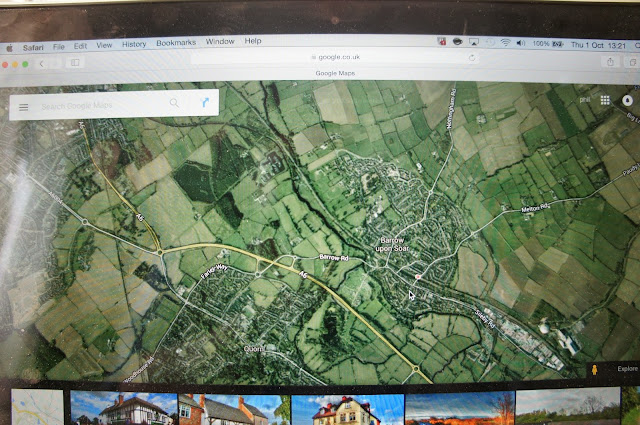640x425 pixels.
Task: Click the Sileby Rd label
Action: (x=485, y=318)
